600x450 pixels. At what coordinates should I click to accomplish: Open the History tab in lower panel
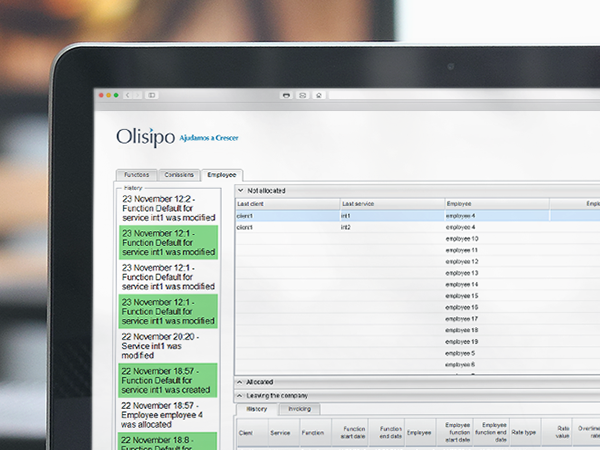tap(256, 409)
